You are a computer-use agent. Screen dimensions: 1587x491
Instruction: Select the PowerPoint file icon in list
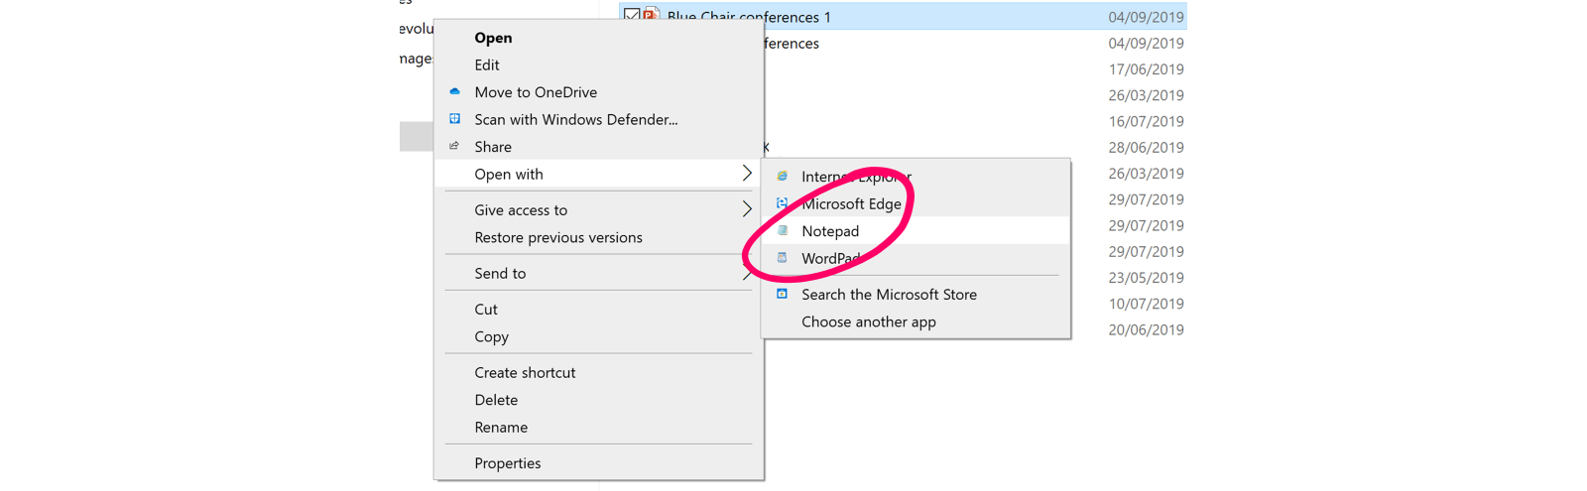[x=652, y=16]
